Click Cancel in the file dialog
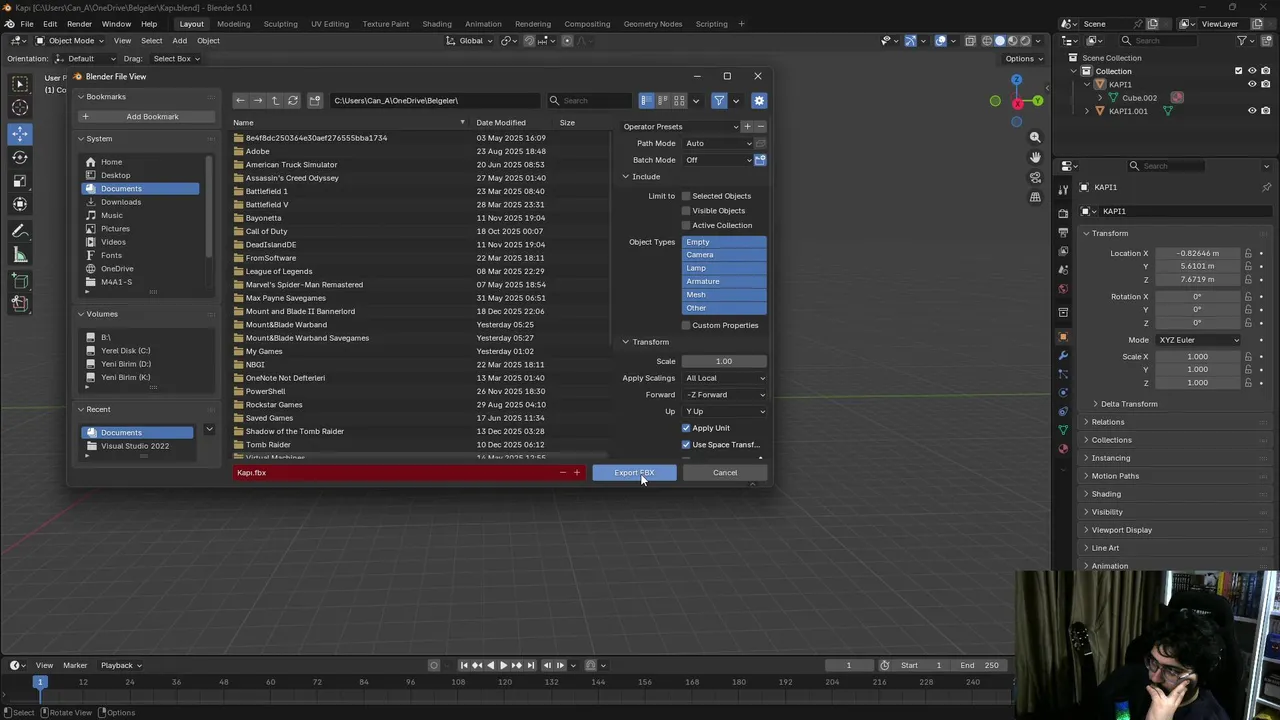This screenshot has height=720, width=1280. pos(725,473)
